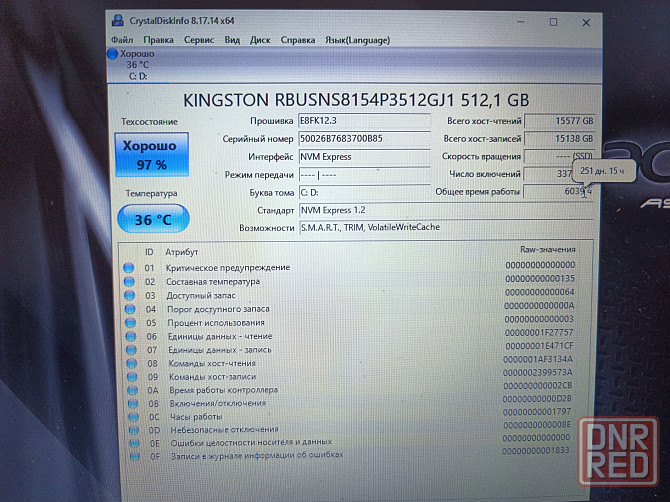Viewport: 670px width, 502px height.
Task: Click the Raw-значения column header
Action: pos(547,249)
